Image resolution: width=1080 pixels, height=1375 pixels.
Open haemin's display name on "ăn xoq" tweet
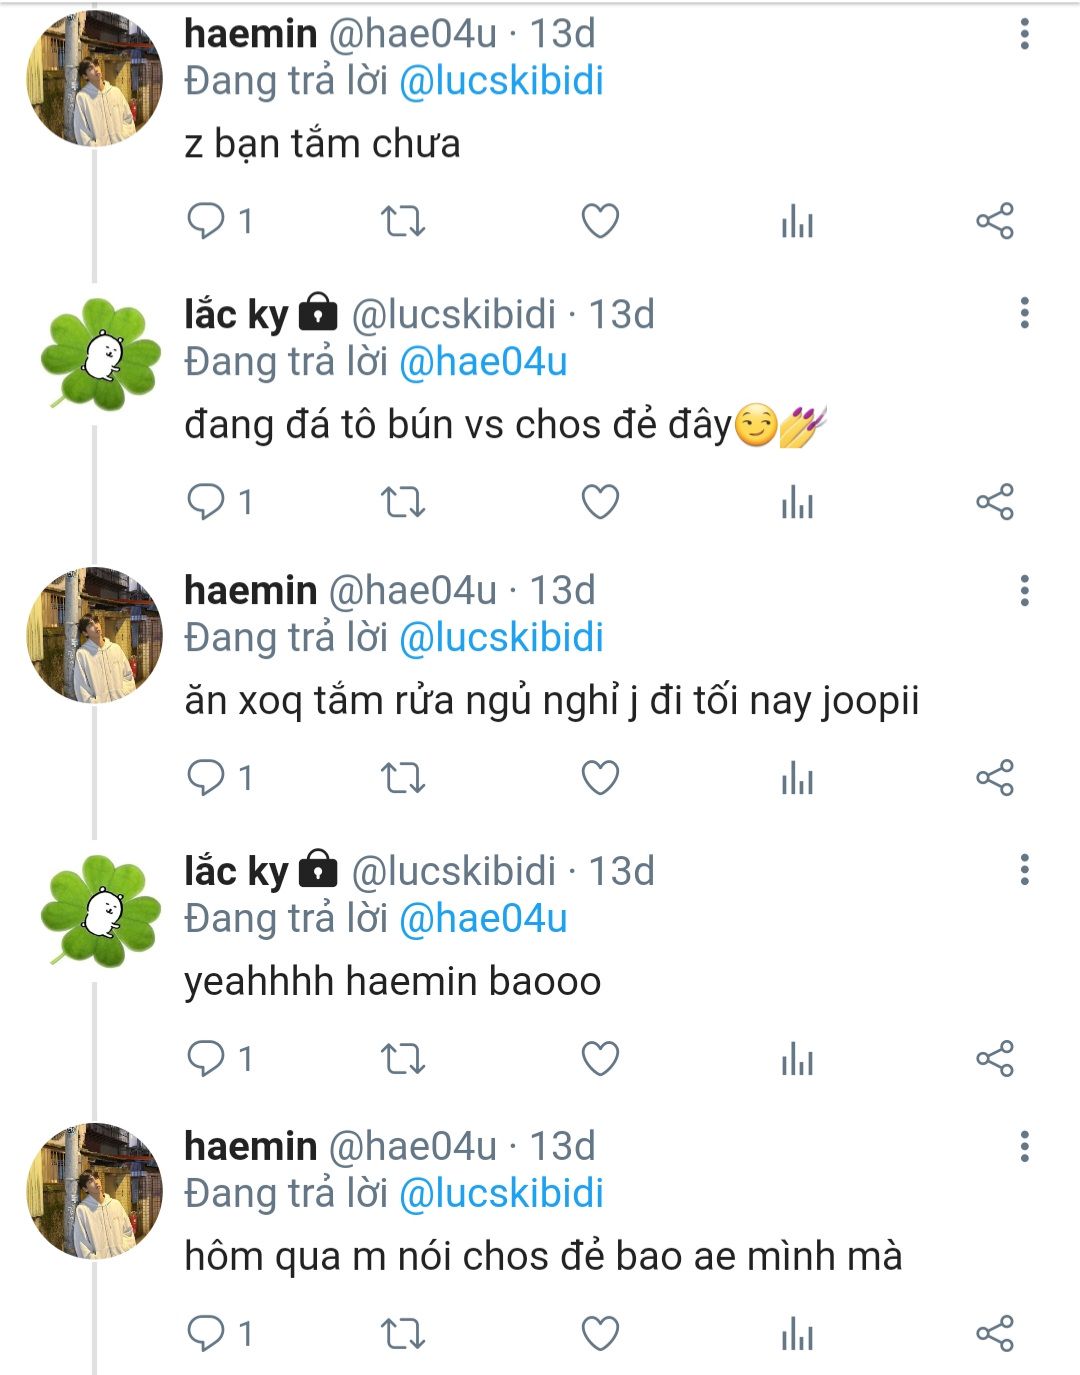(x=250, y=590)
